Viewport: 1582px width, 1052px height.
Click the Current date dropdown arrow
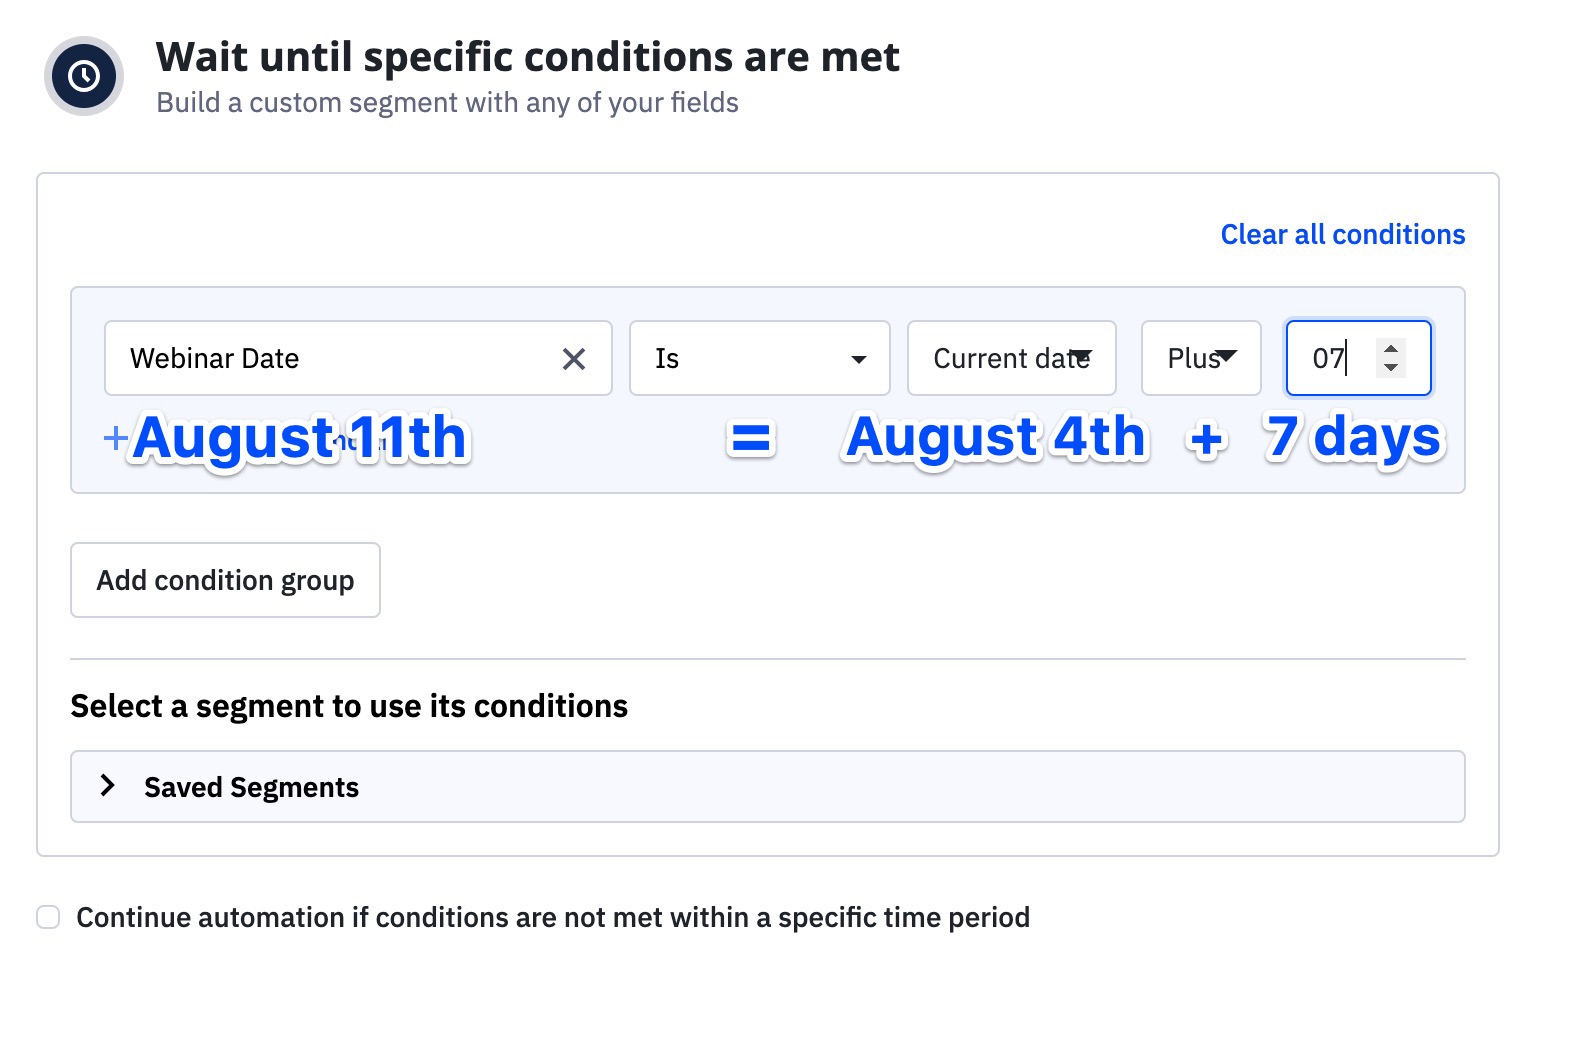[1080, 356]
